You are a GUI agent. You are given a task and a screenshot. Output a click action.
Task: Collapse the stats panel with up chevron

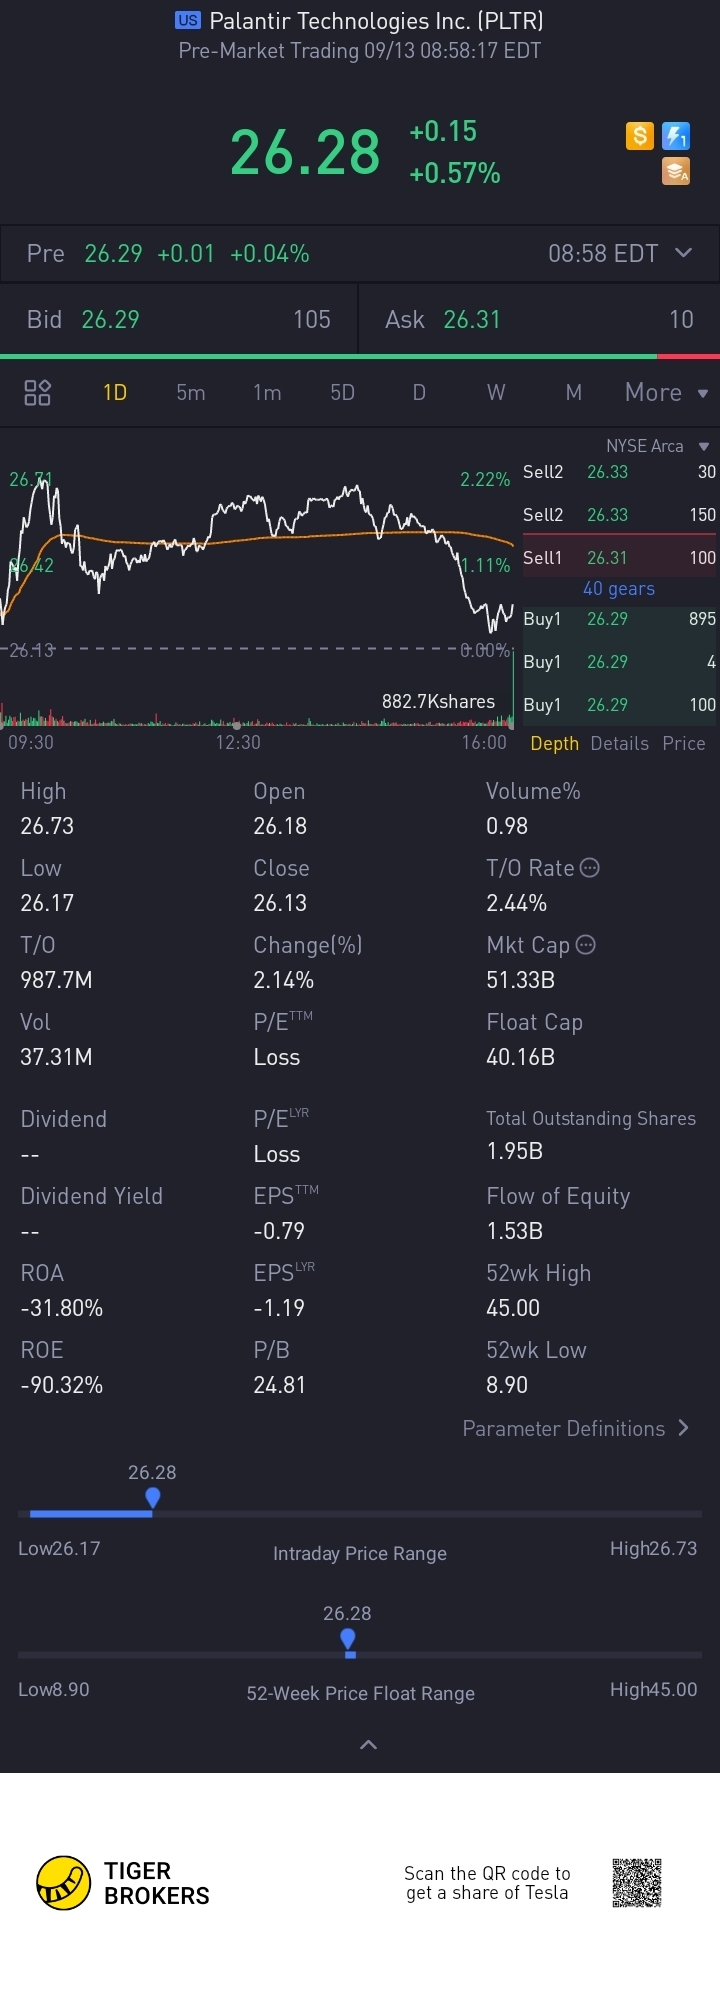pos(368,1744)
